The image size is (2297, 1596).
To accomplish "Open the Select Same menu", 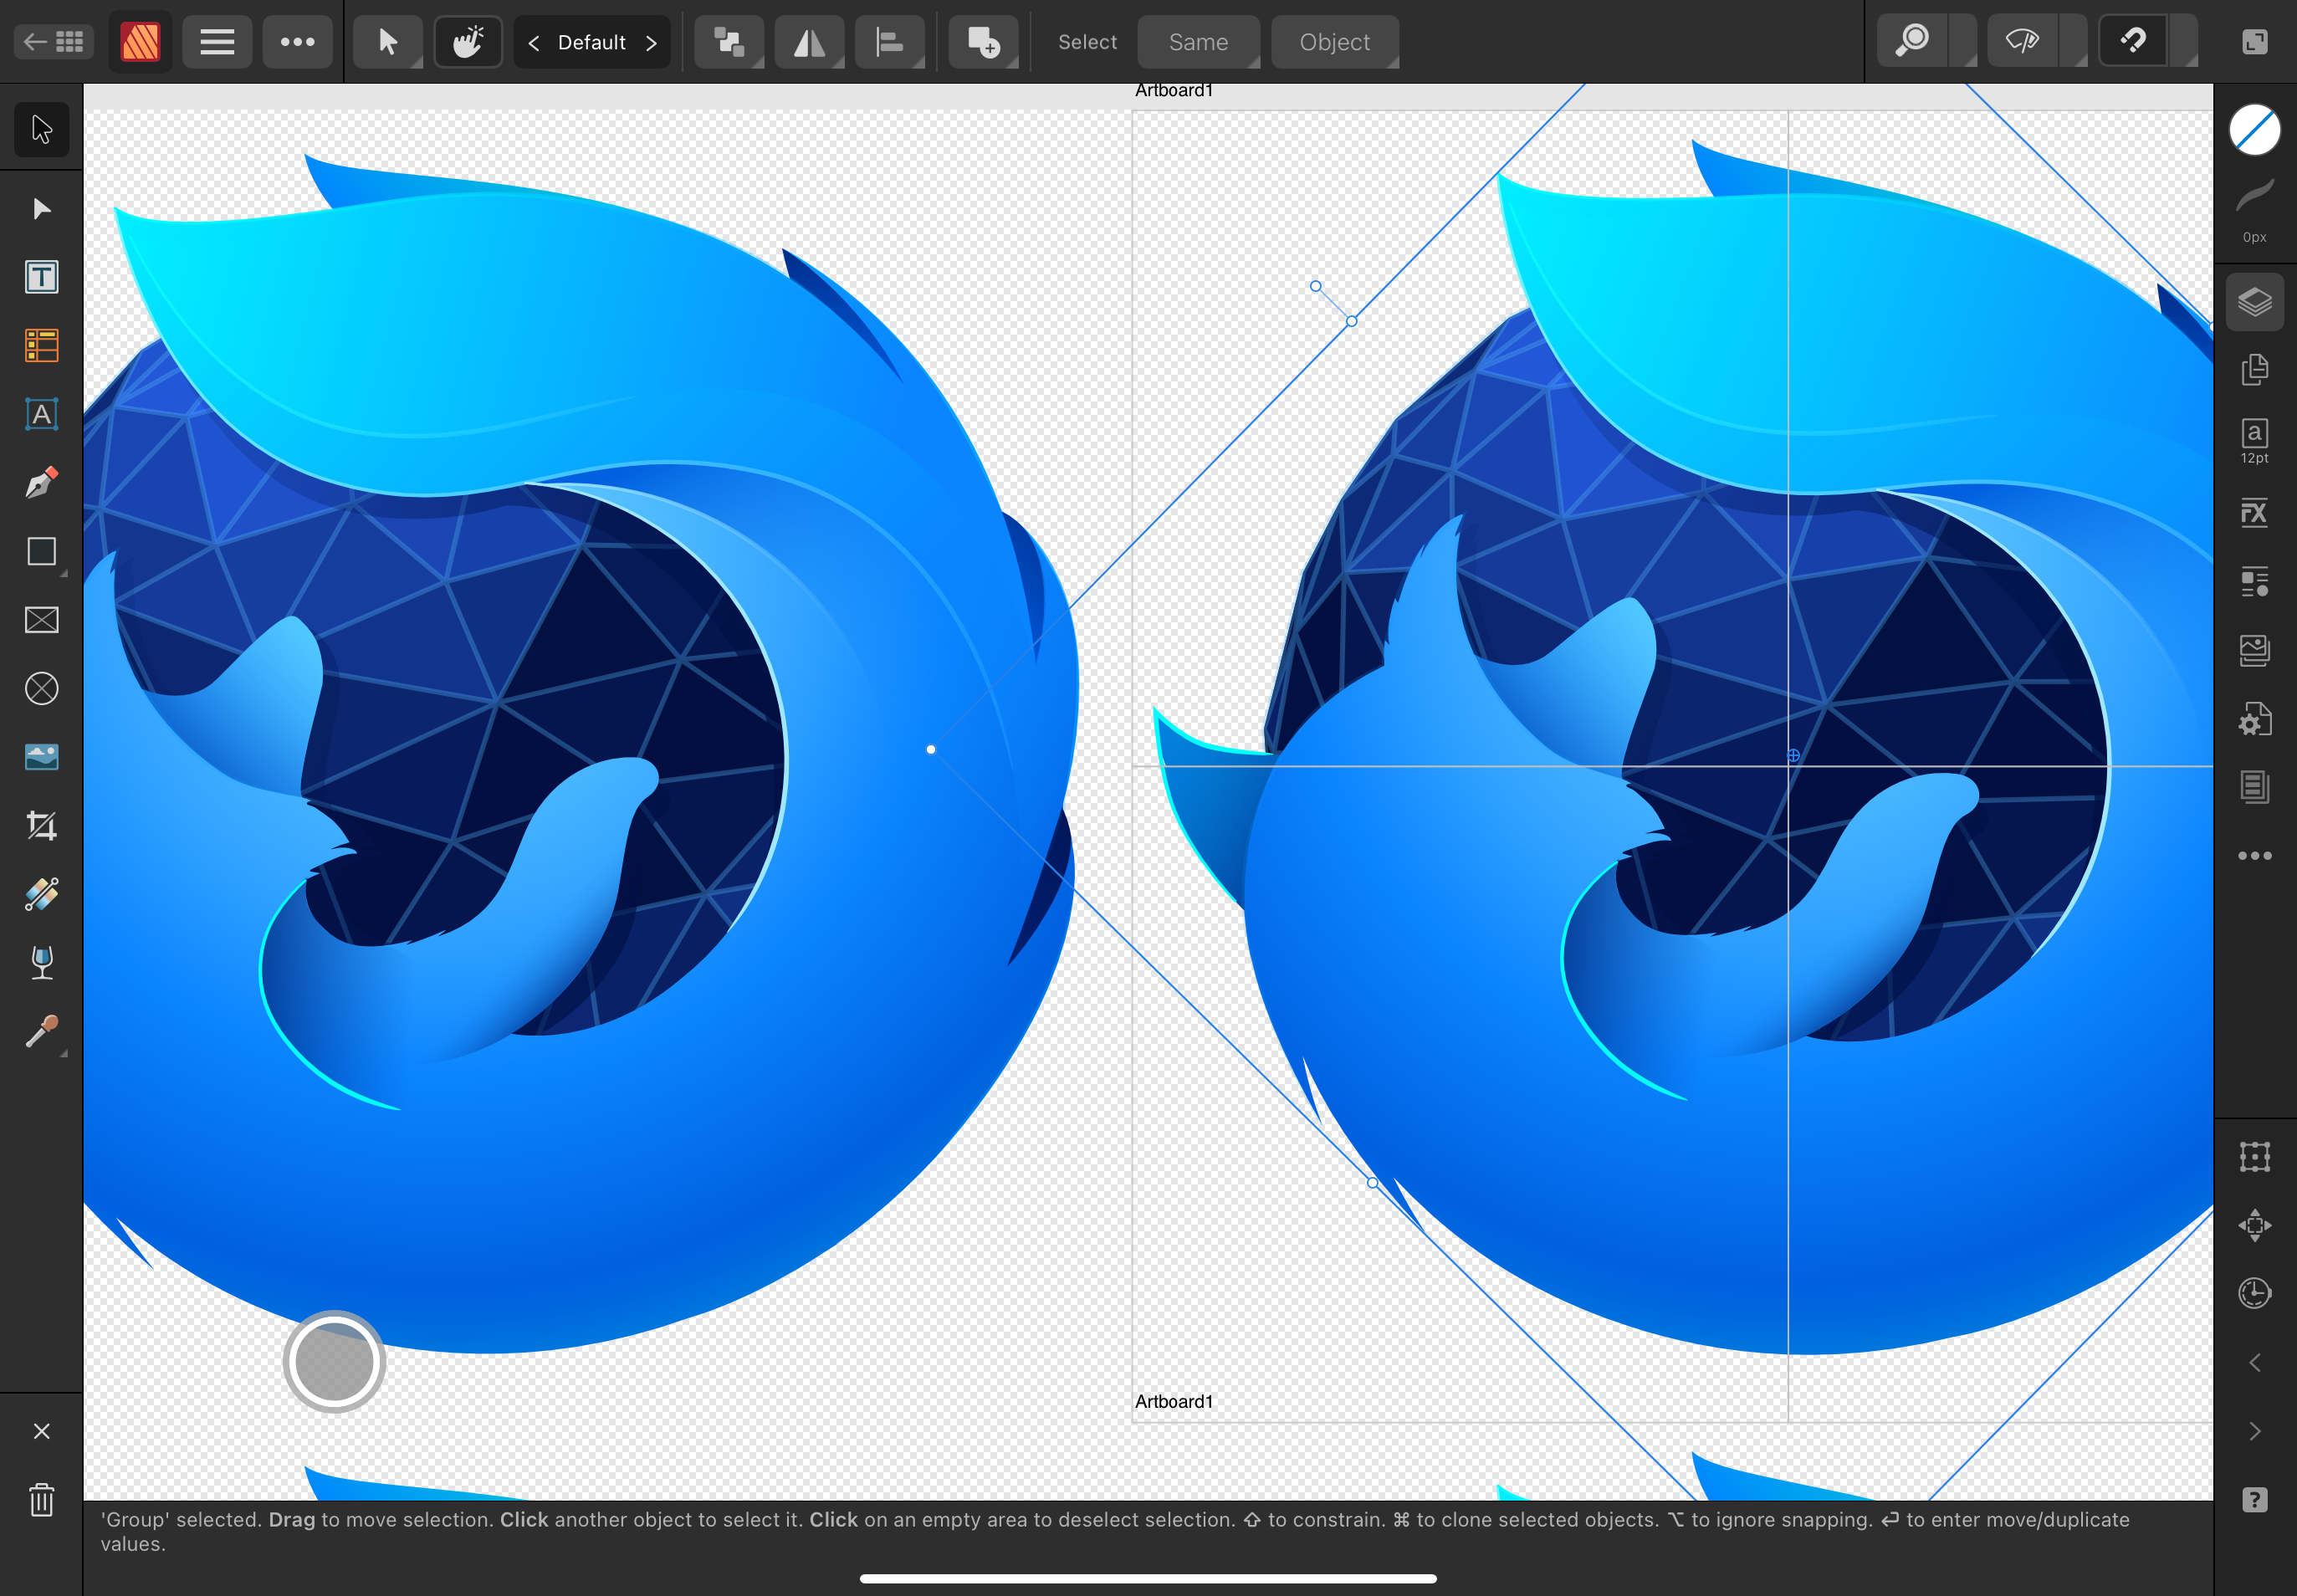I will pyautogui.click(x=1198, y=42).
